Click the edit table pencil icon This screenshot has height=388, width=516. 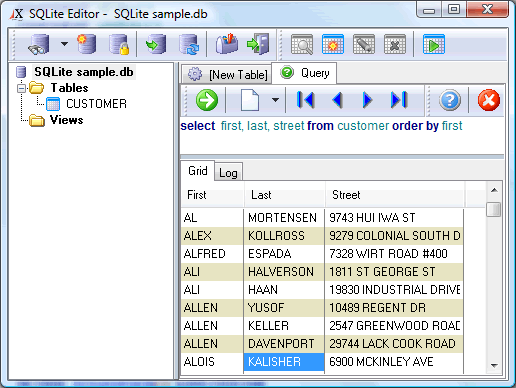point(364,44)
